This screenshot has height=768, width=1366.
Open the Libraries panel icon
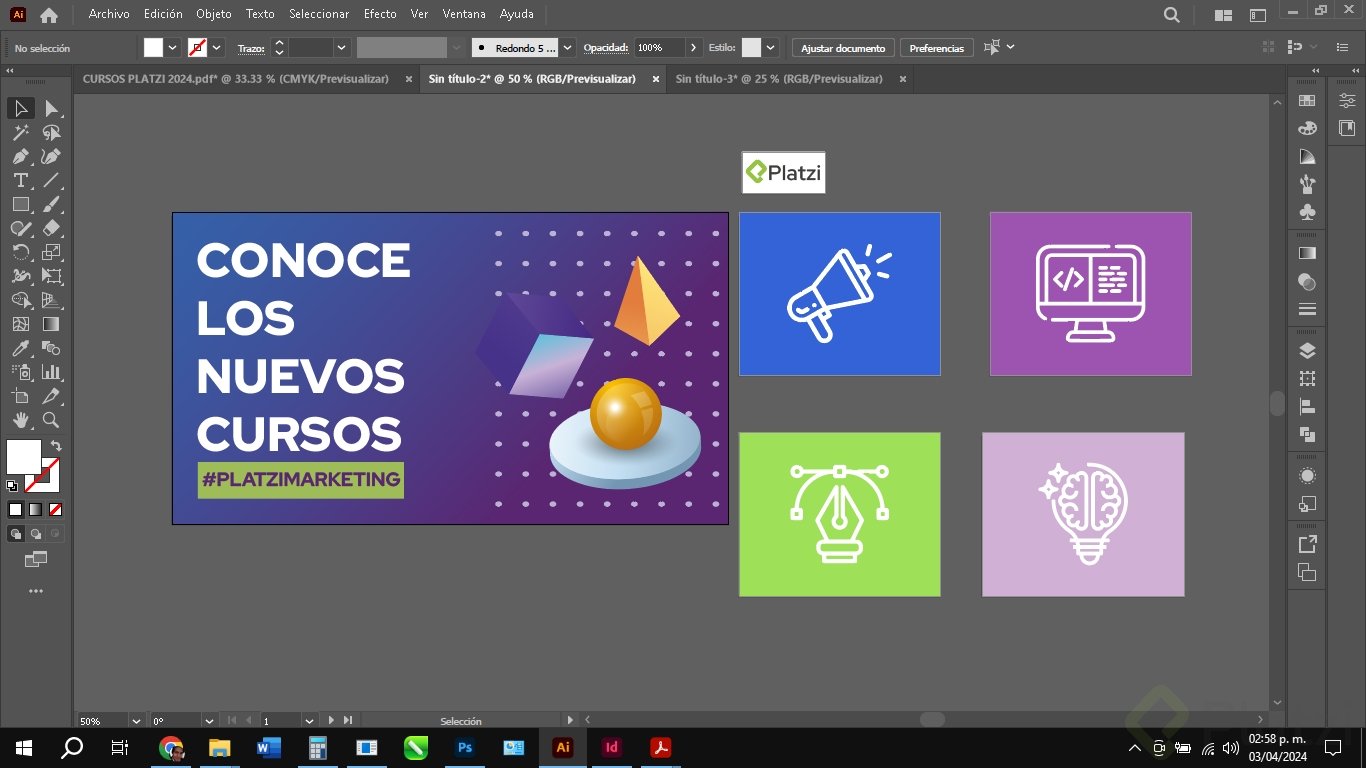[x=1347, y=129]
